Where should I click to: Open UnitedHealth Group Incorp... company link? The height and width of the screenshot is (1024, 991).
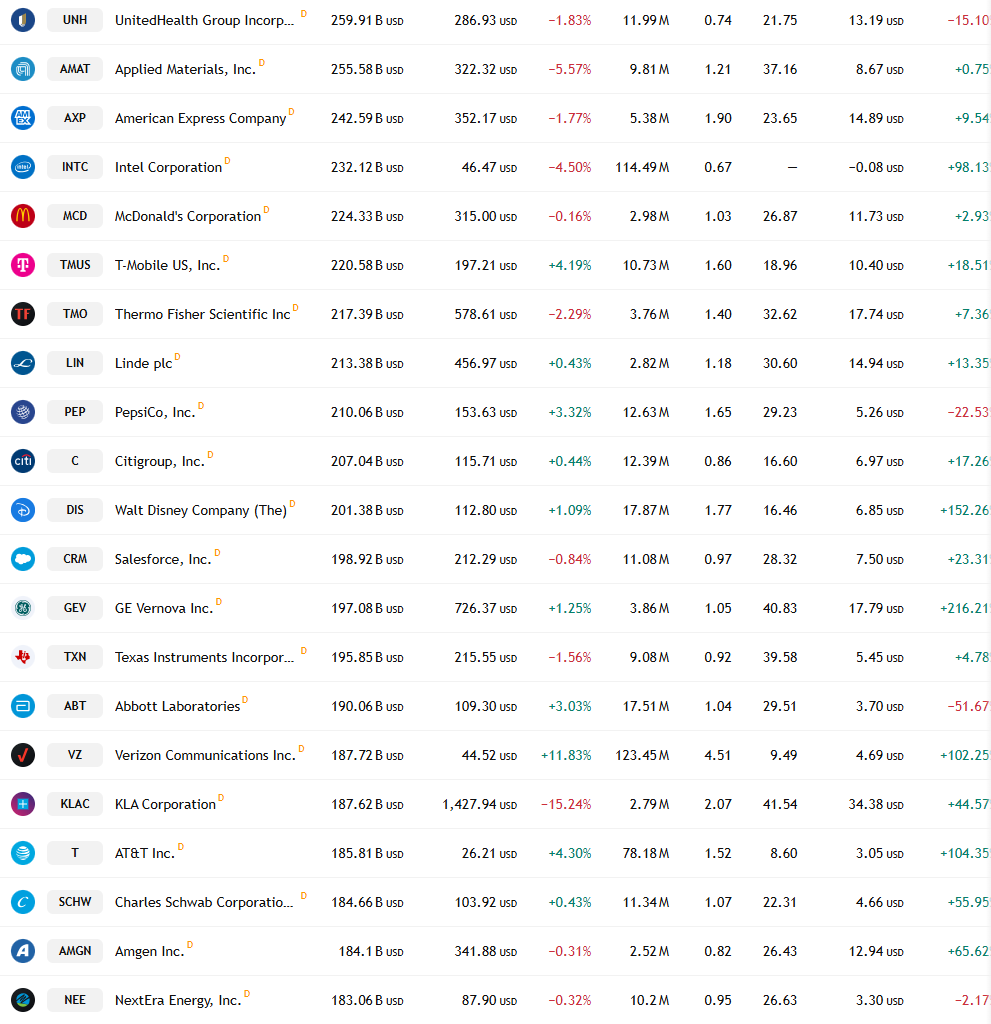pyautogui.click(x=204, y=20)
